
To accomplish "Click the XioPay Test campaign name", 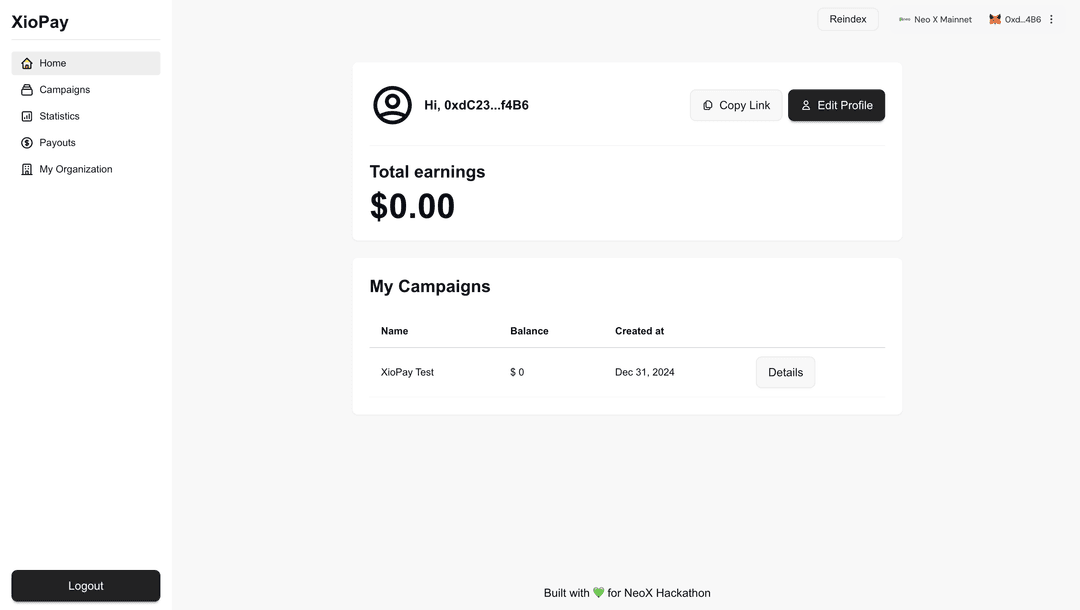I will pyautogui.click(x=407, y=372).
